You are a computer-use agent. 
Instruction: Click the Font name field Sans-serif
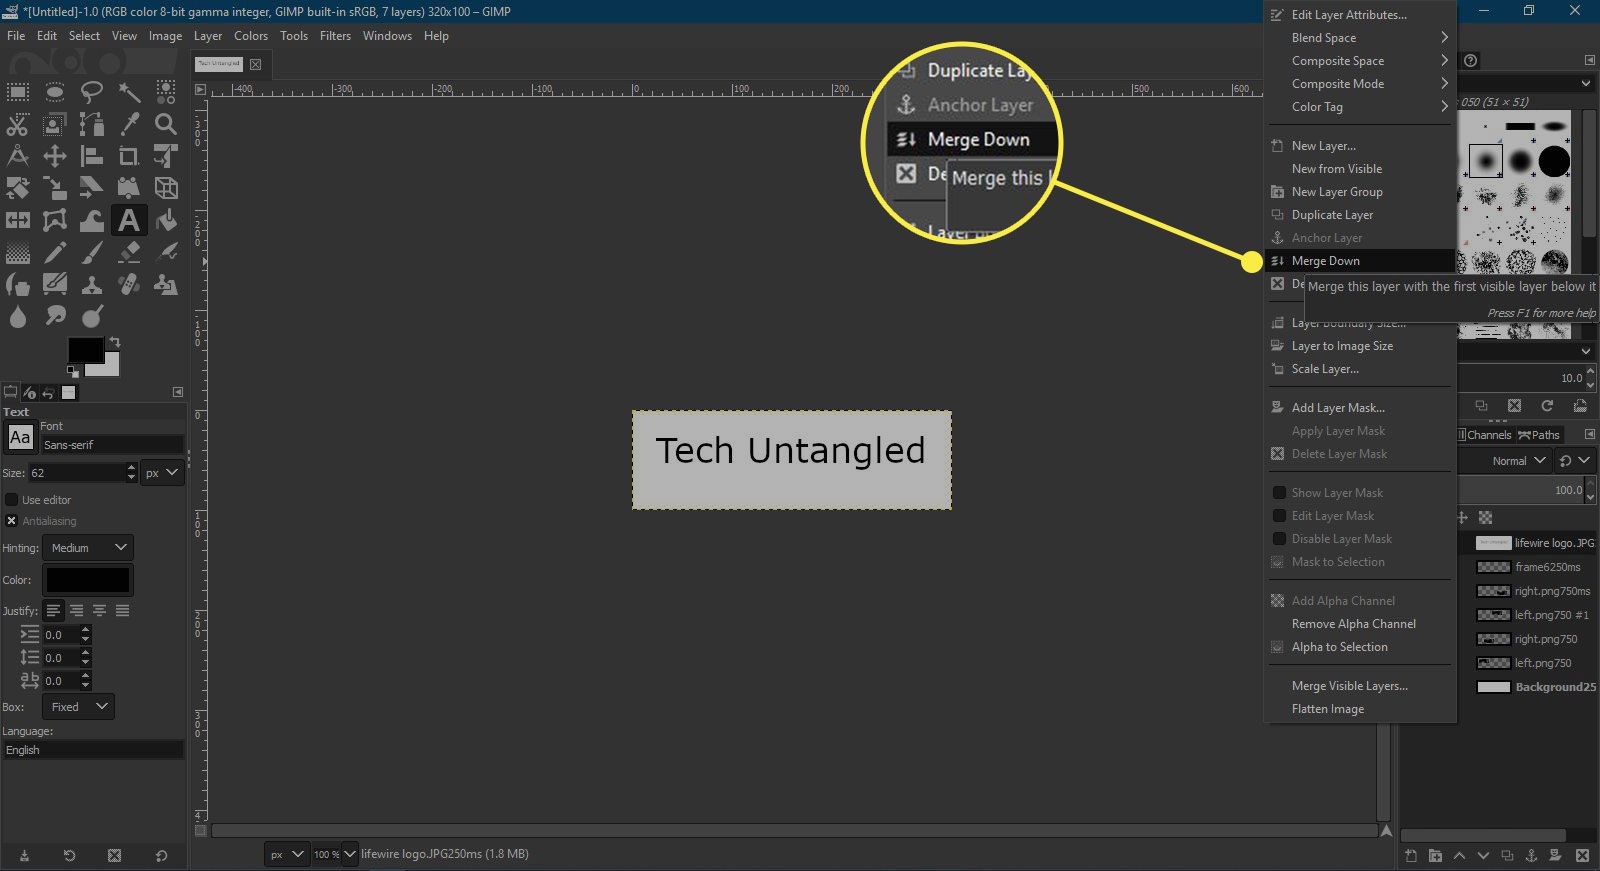(112, 445)
